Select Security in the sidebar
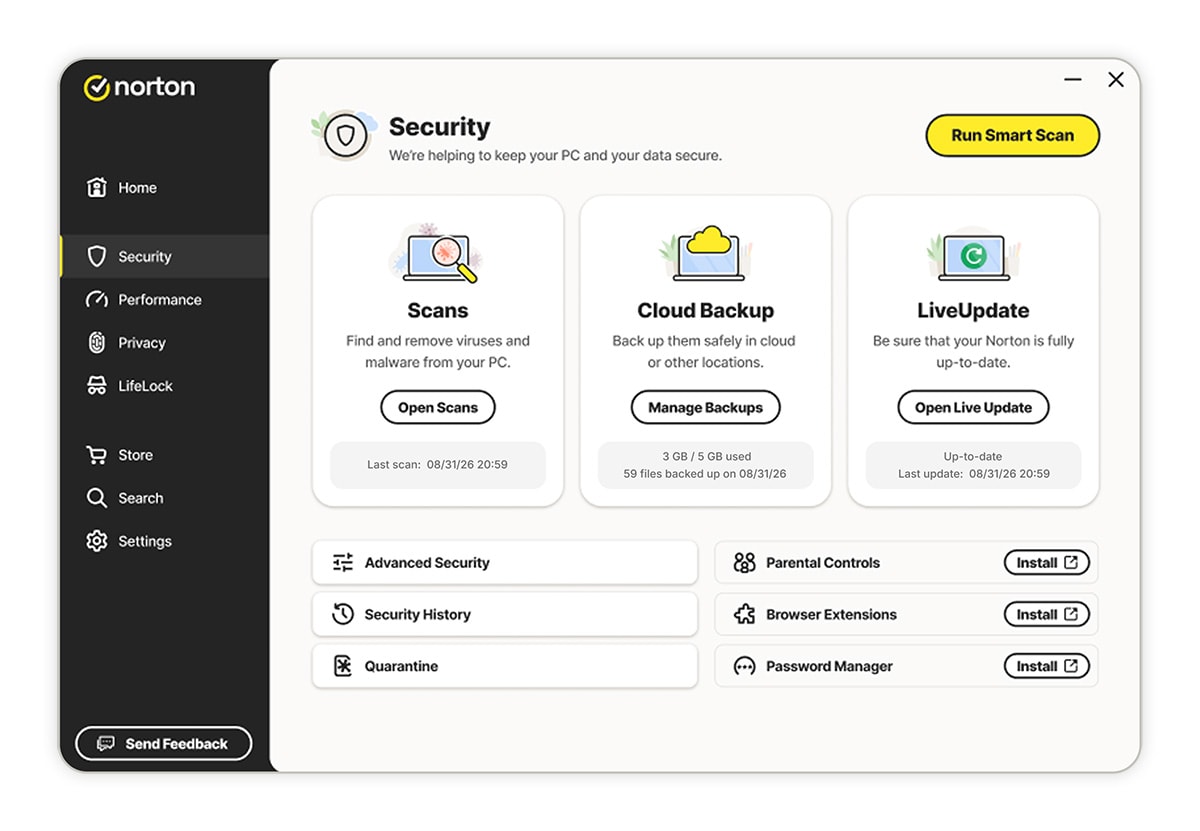The width and height of the screenshot is (1200, 831). click(x=164, y=256)
